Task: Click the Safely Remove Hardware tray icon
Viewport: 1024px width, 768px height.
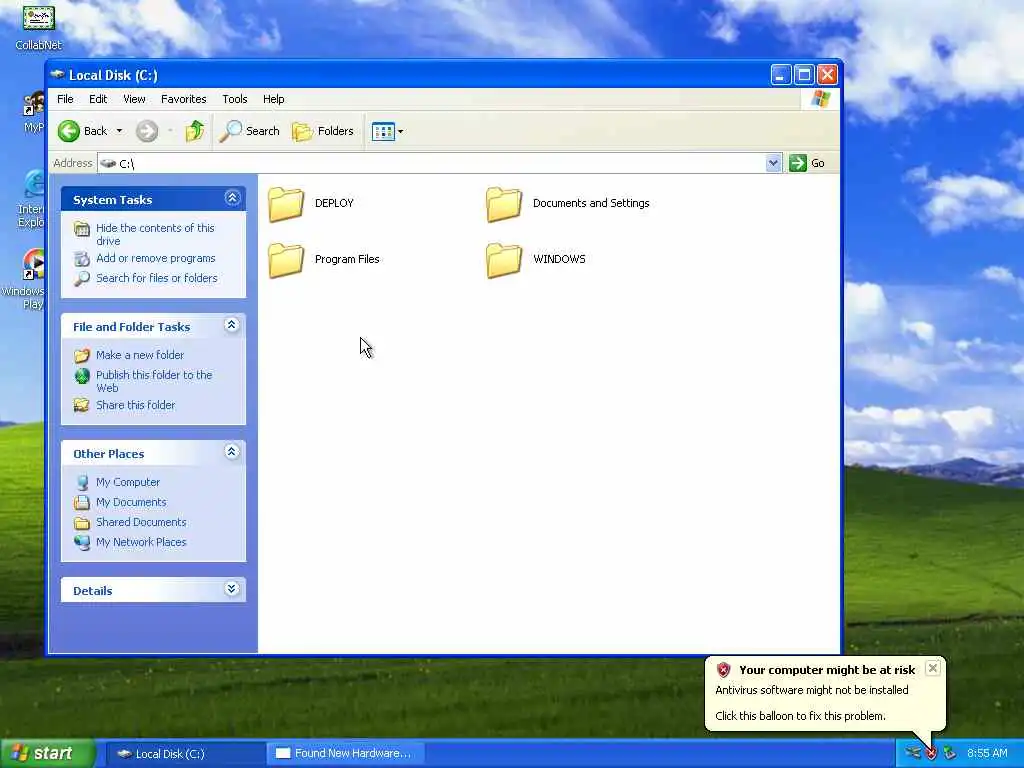Action: 950,753
